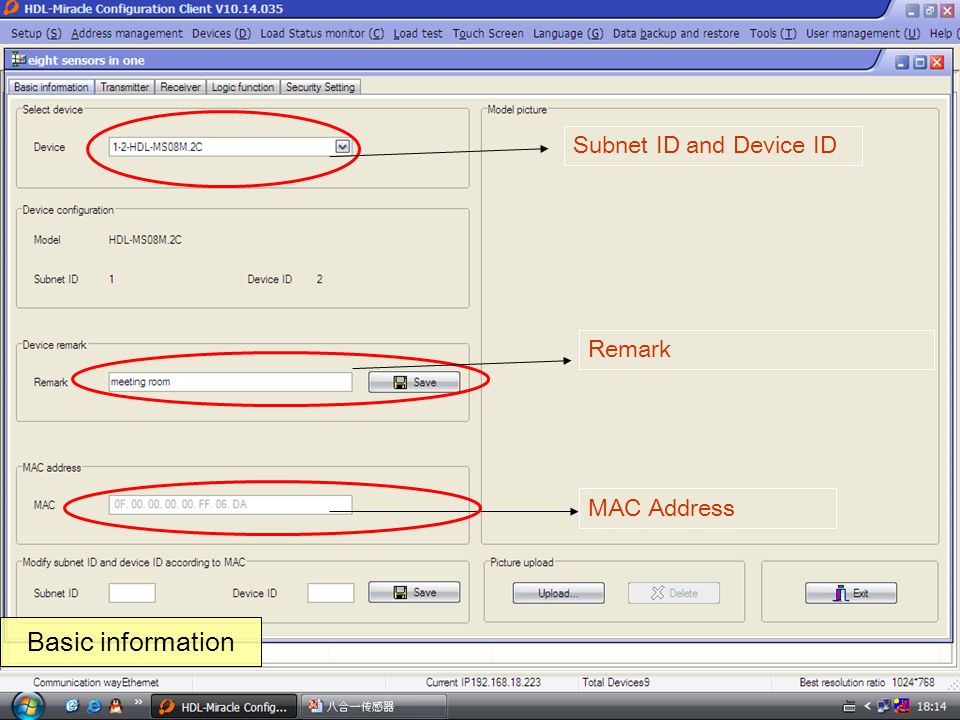
Task: Show hidden tray icons arrow
Action: coord(867,707)
